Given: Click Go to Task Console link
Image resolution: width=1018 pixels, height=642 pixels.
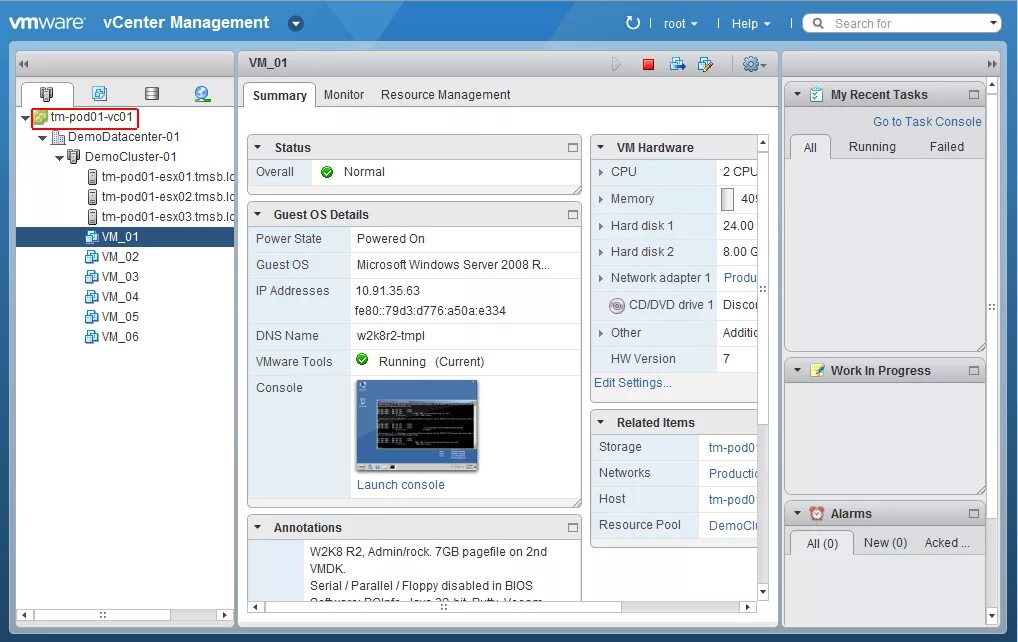Looking at the screenshot, I should (927, 121).
